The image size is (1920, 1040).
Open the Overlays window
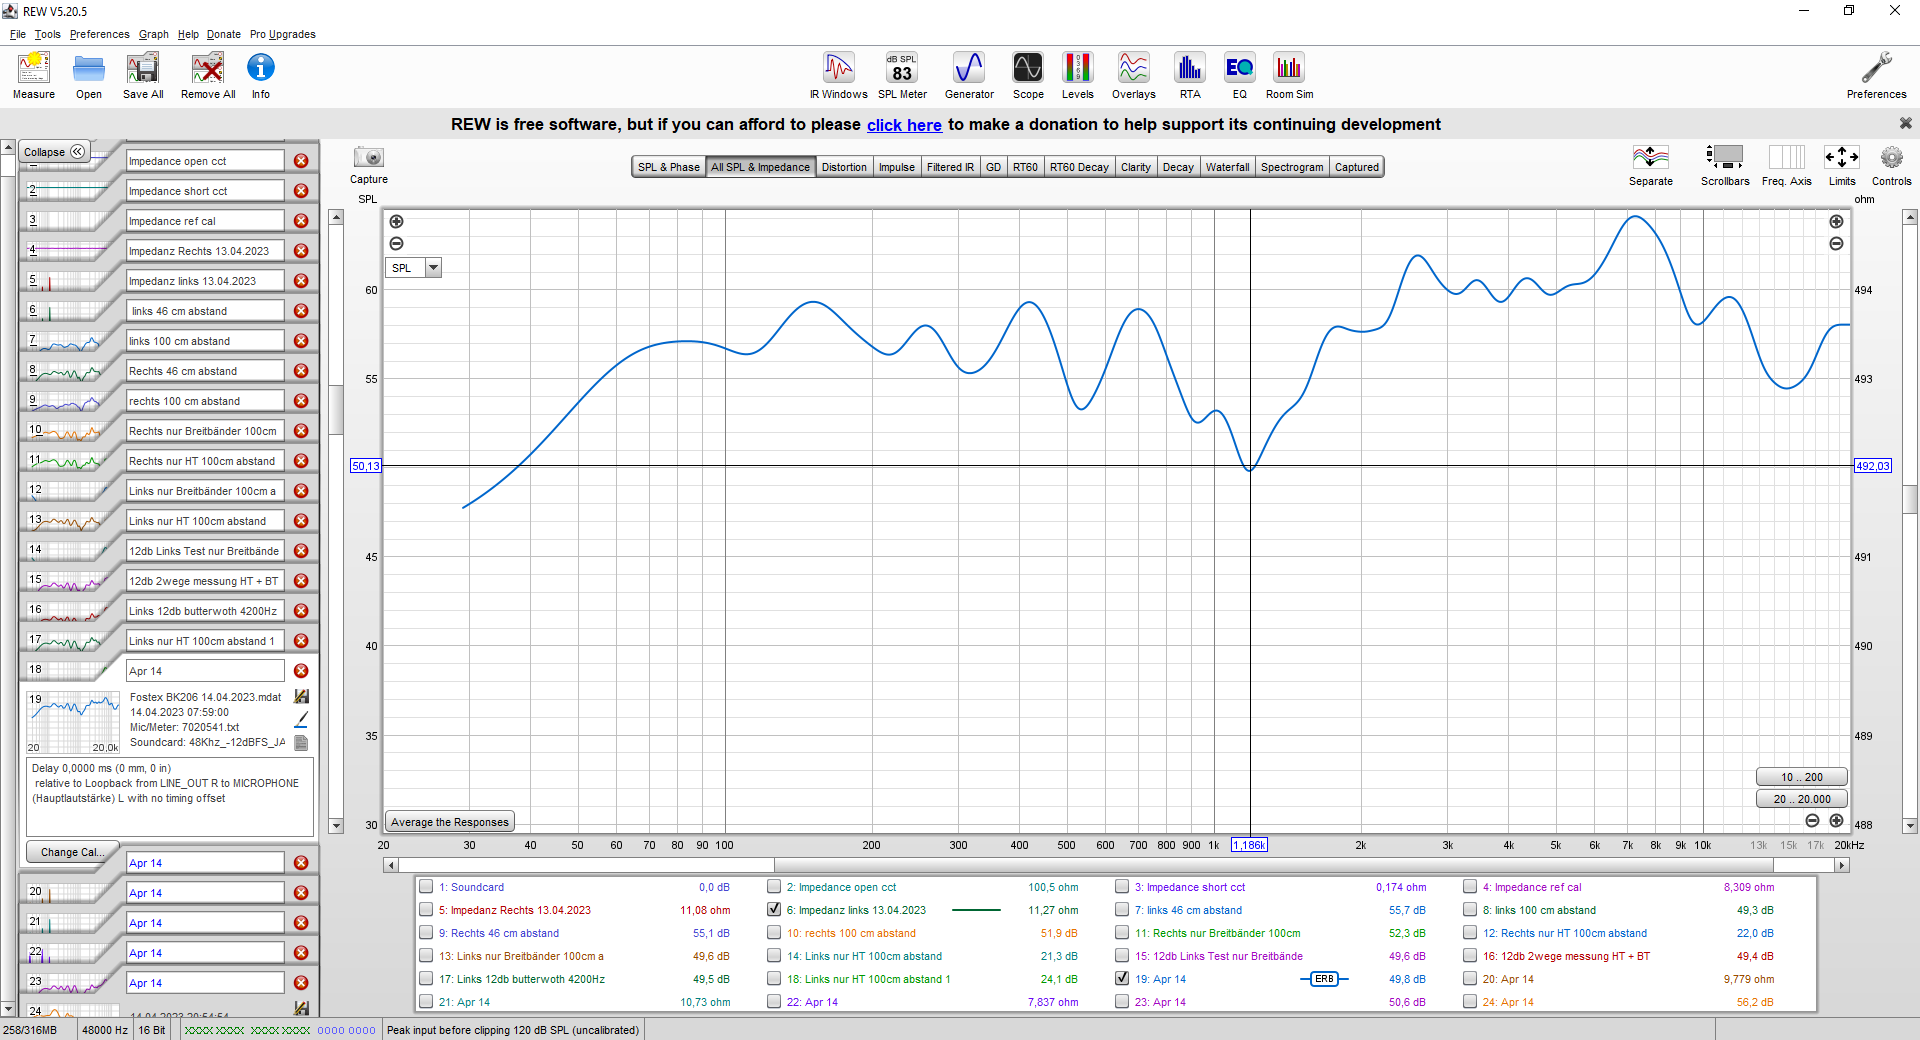(x=1133, y=76)
